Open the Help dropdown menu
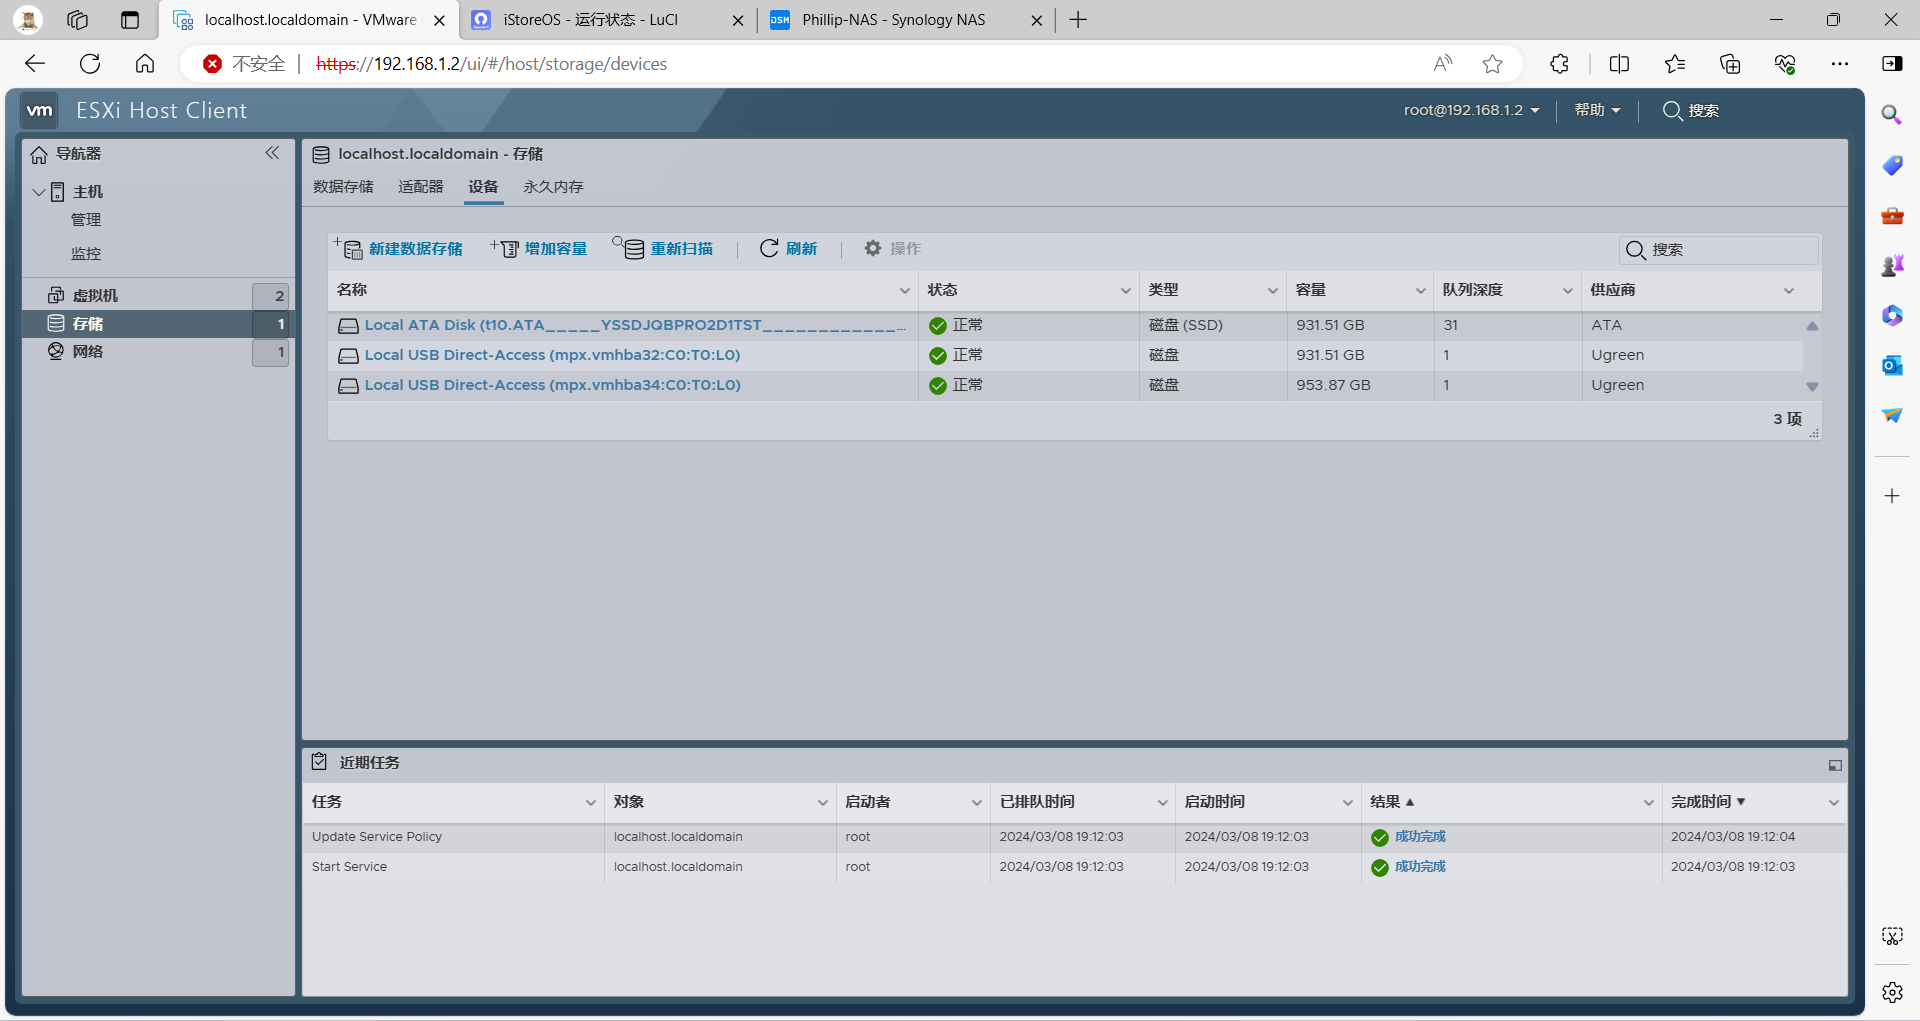 (x=1596, y=110)
